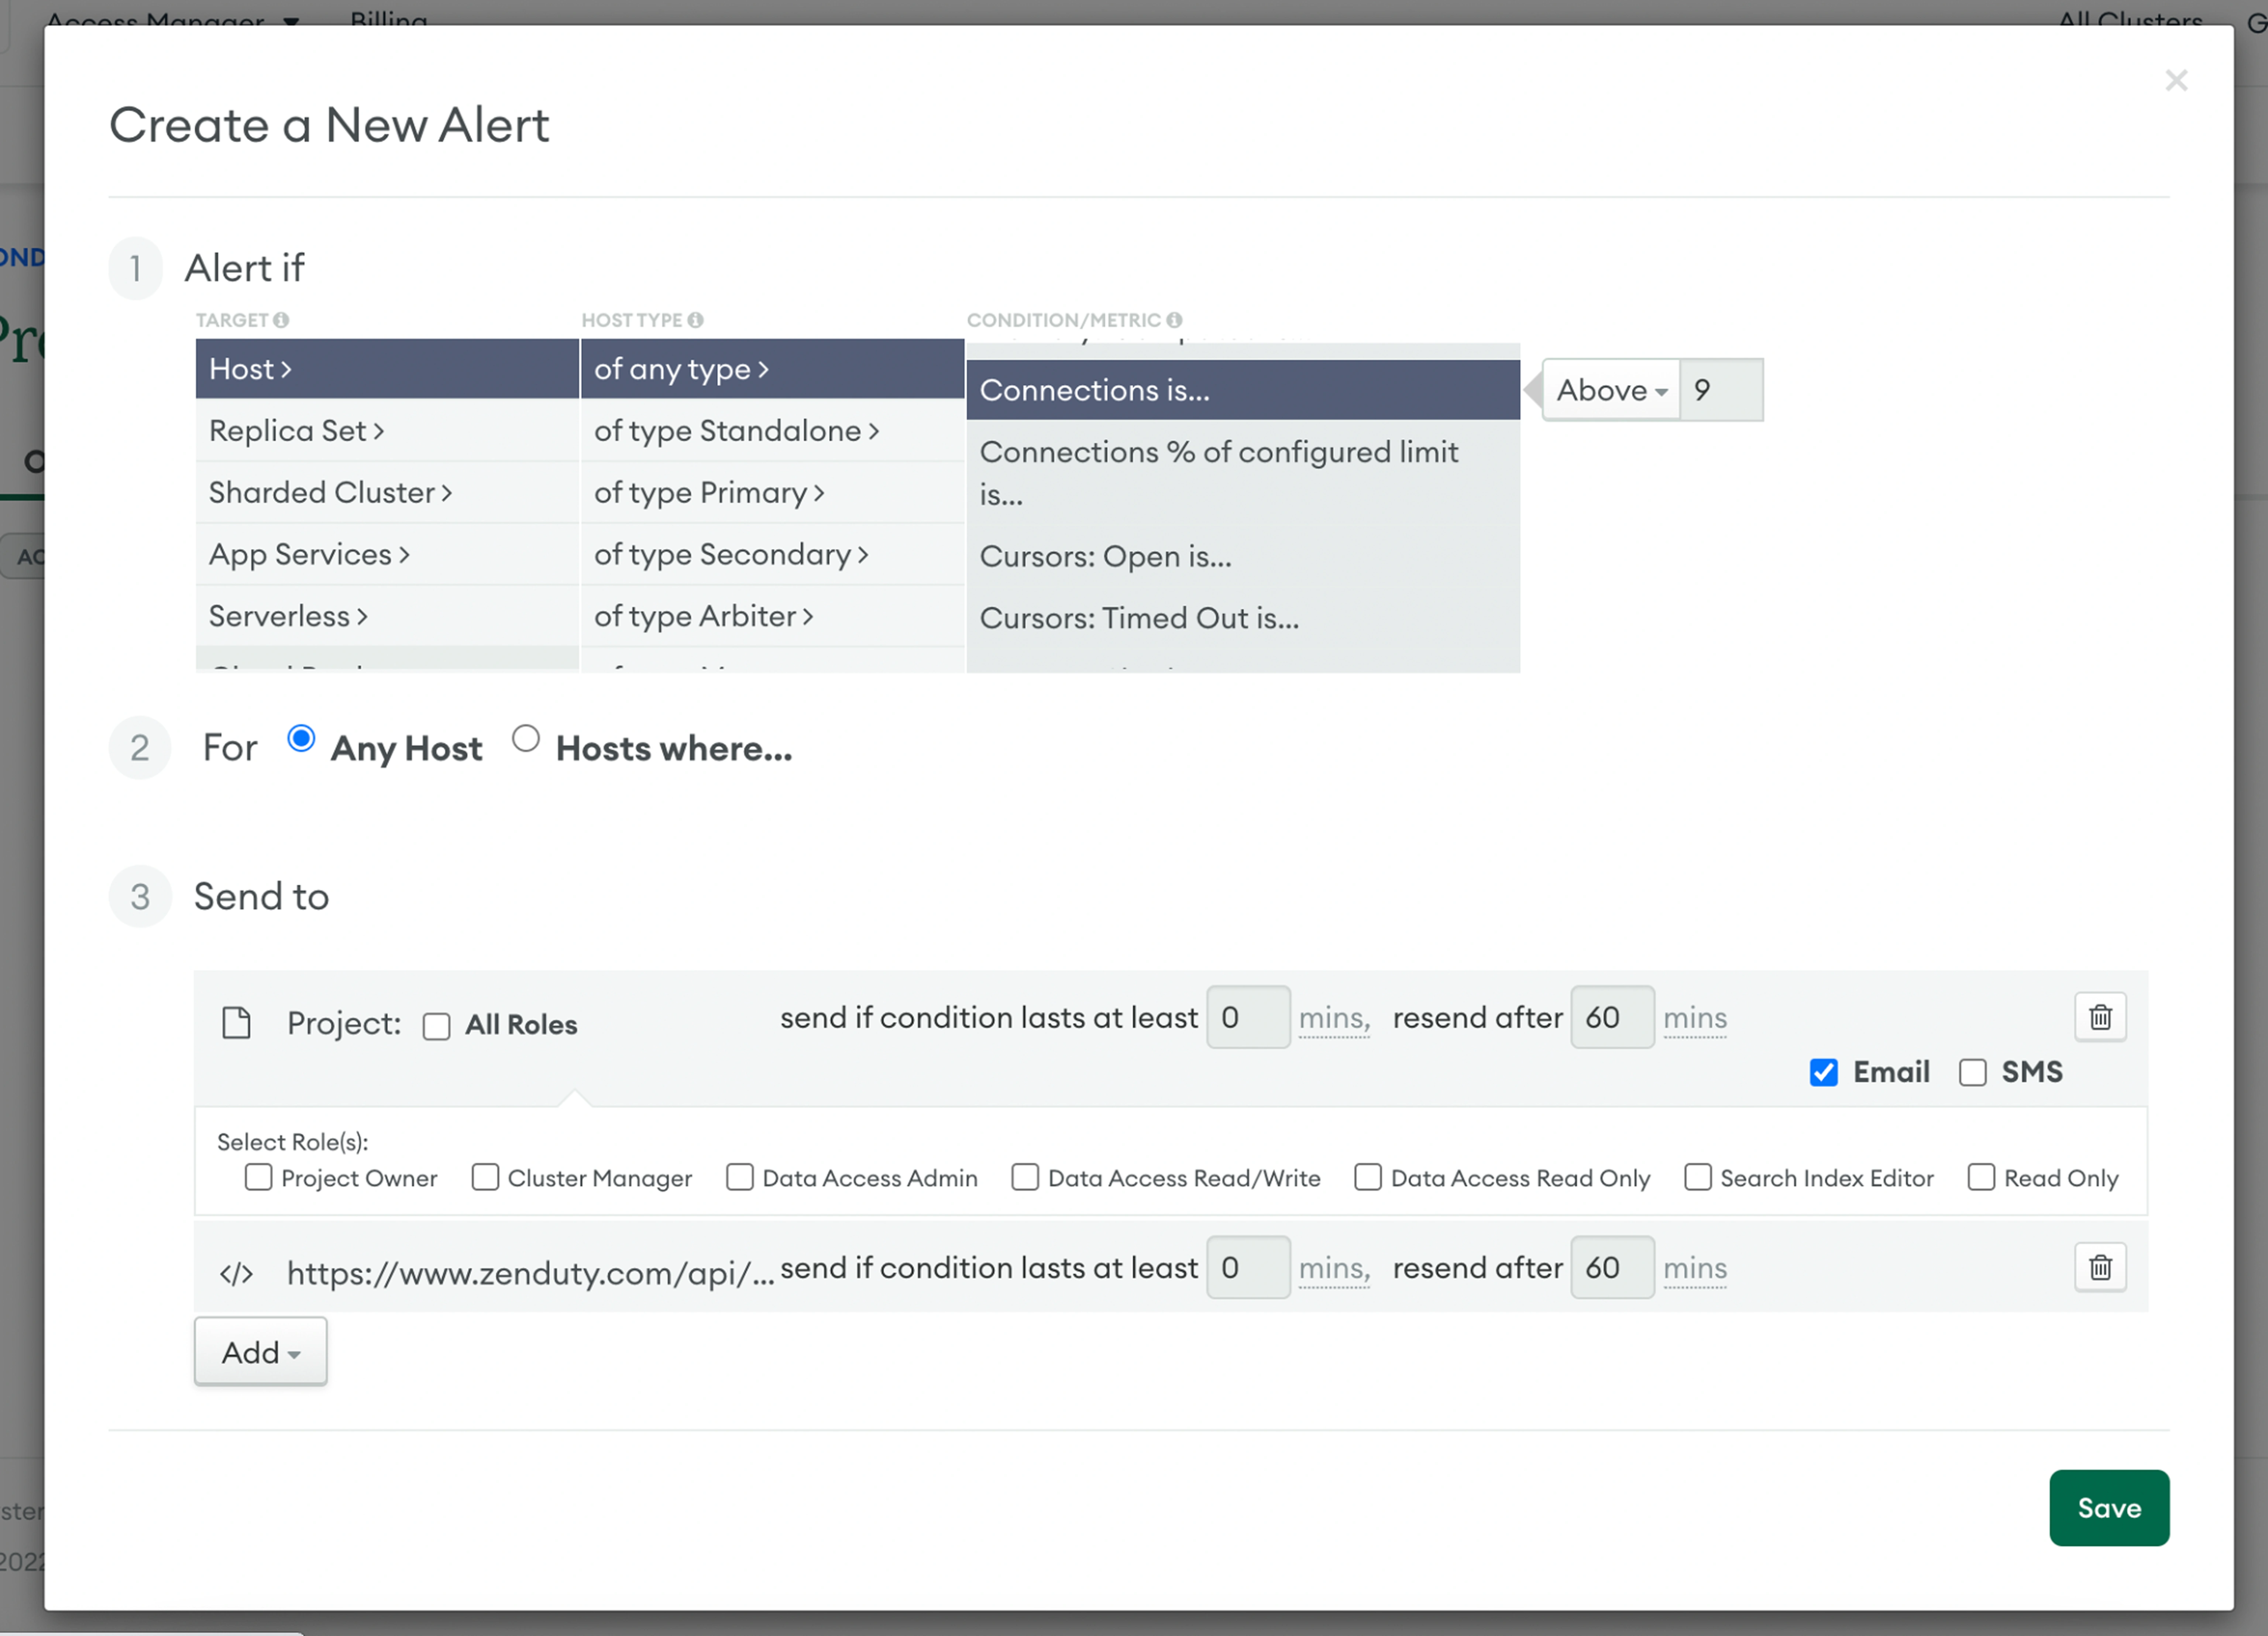The height and width of the screenshot is (1636, 2268).
Task: Open the Add notification dropdown
Action: [x=260, y=1352]
